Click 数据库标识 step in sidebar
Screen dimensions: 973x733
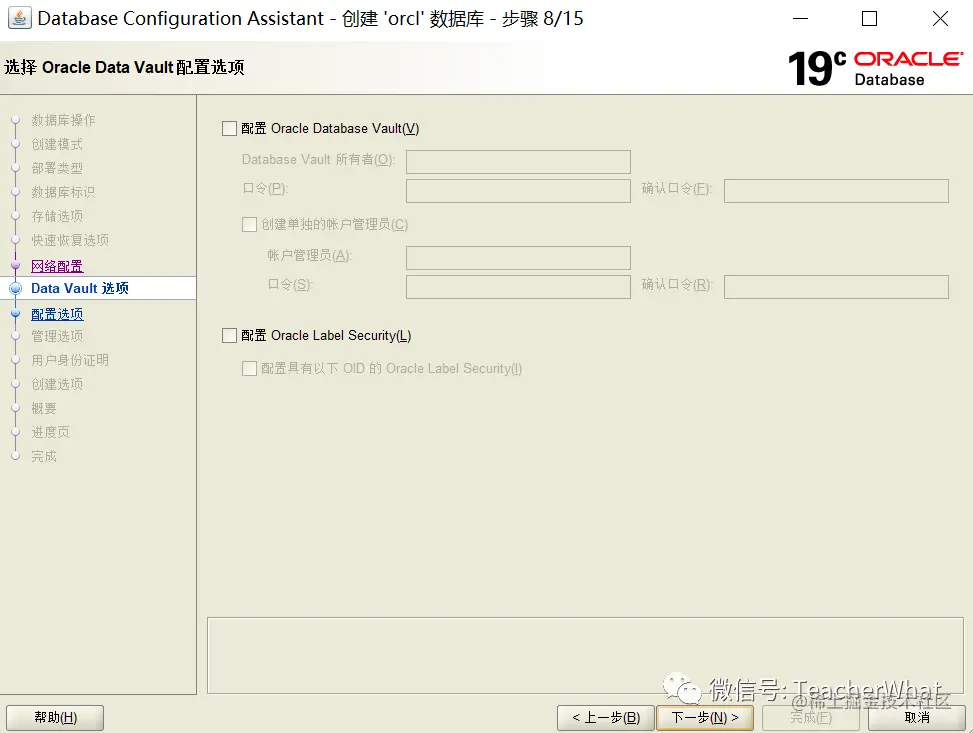point(63,192)
